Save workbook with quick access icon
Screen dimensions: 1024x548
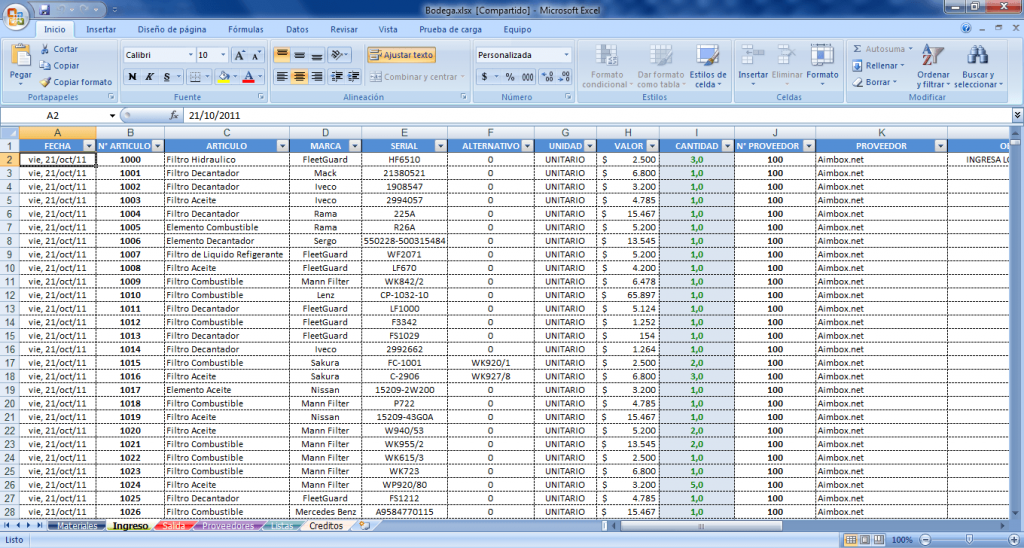pyautogui.click(x=44, y=10)
